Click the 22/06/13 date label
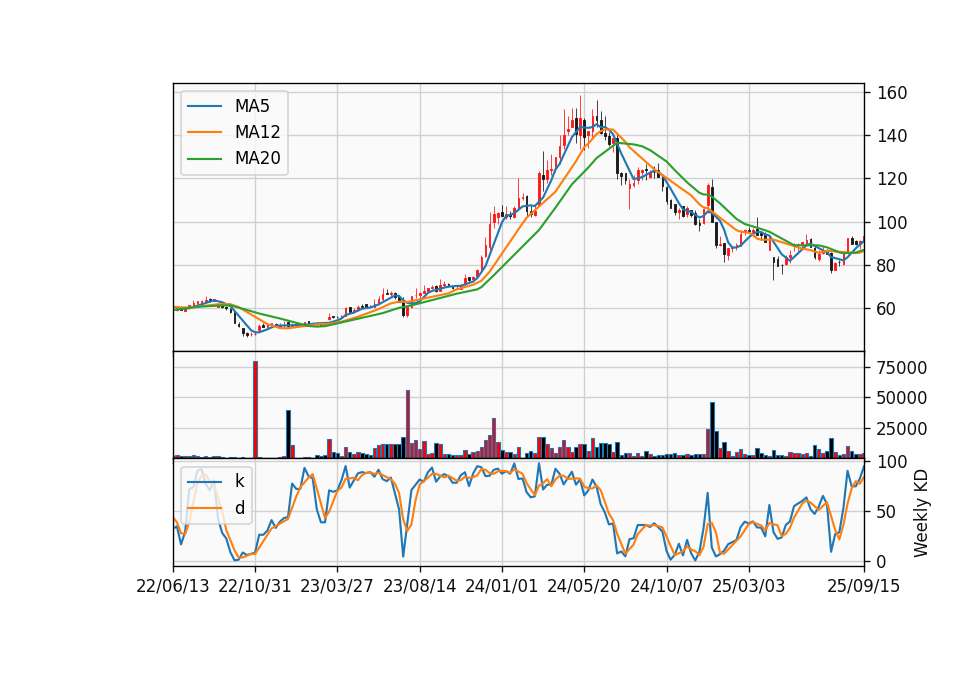The height and width of the screenshot is (690, 960). click(173, 586)
